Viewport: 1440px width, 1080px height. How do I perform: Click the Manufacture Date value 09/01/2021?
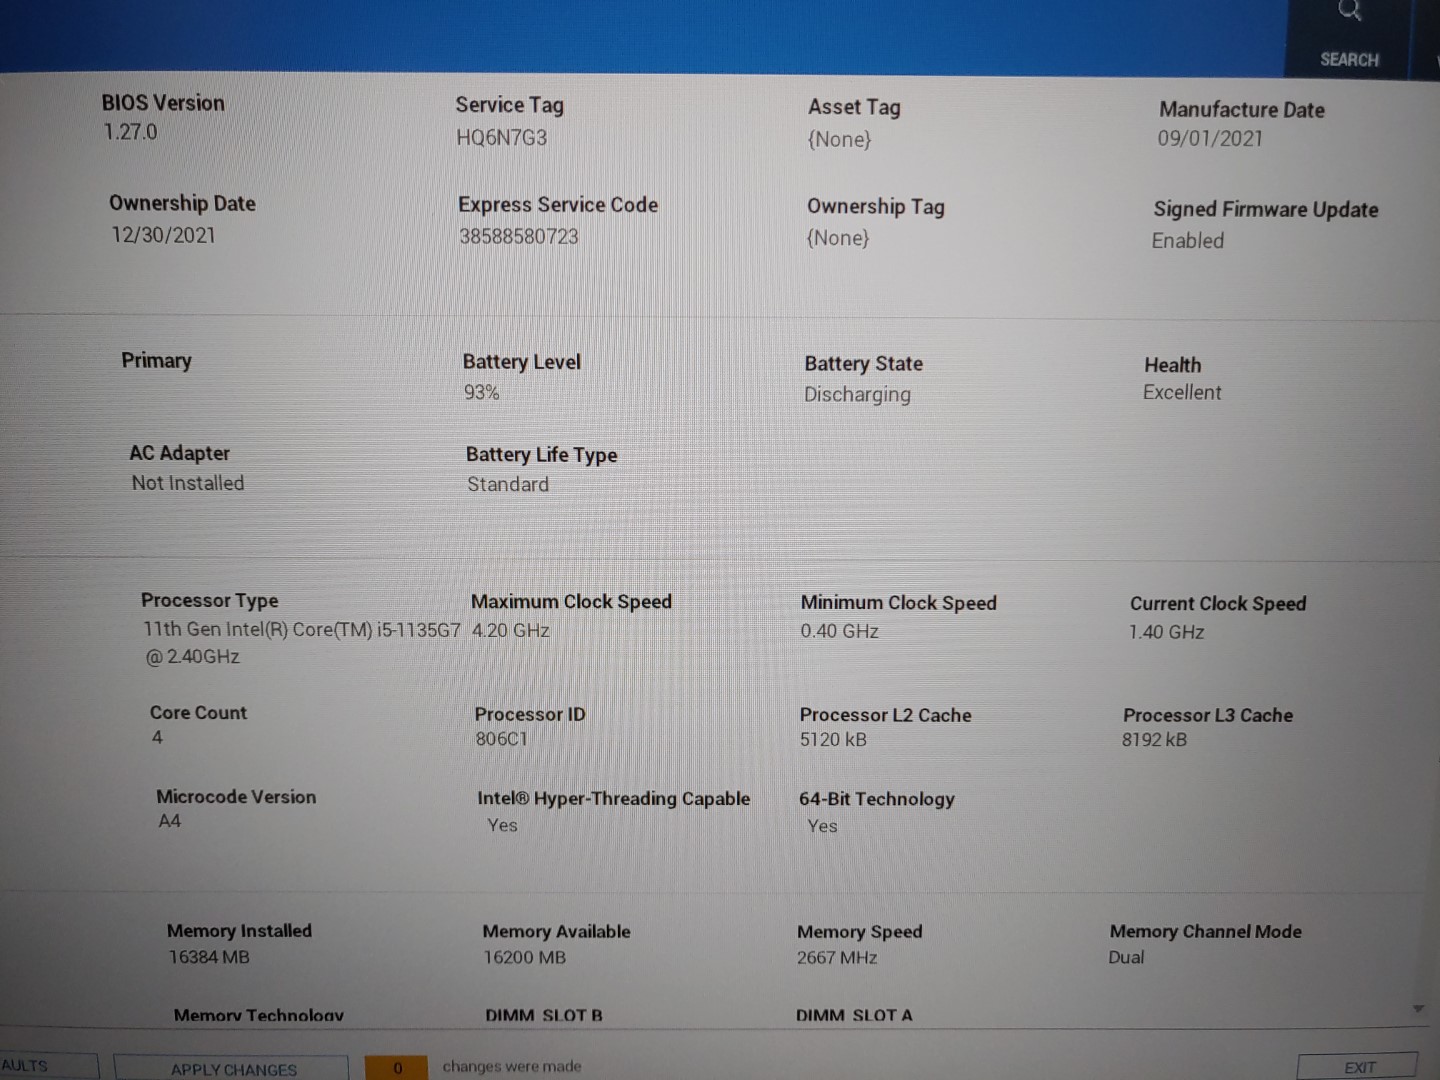[x=1210, y=139]
